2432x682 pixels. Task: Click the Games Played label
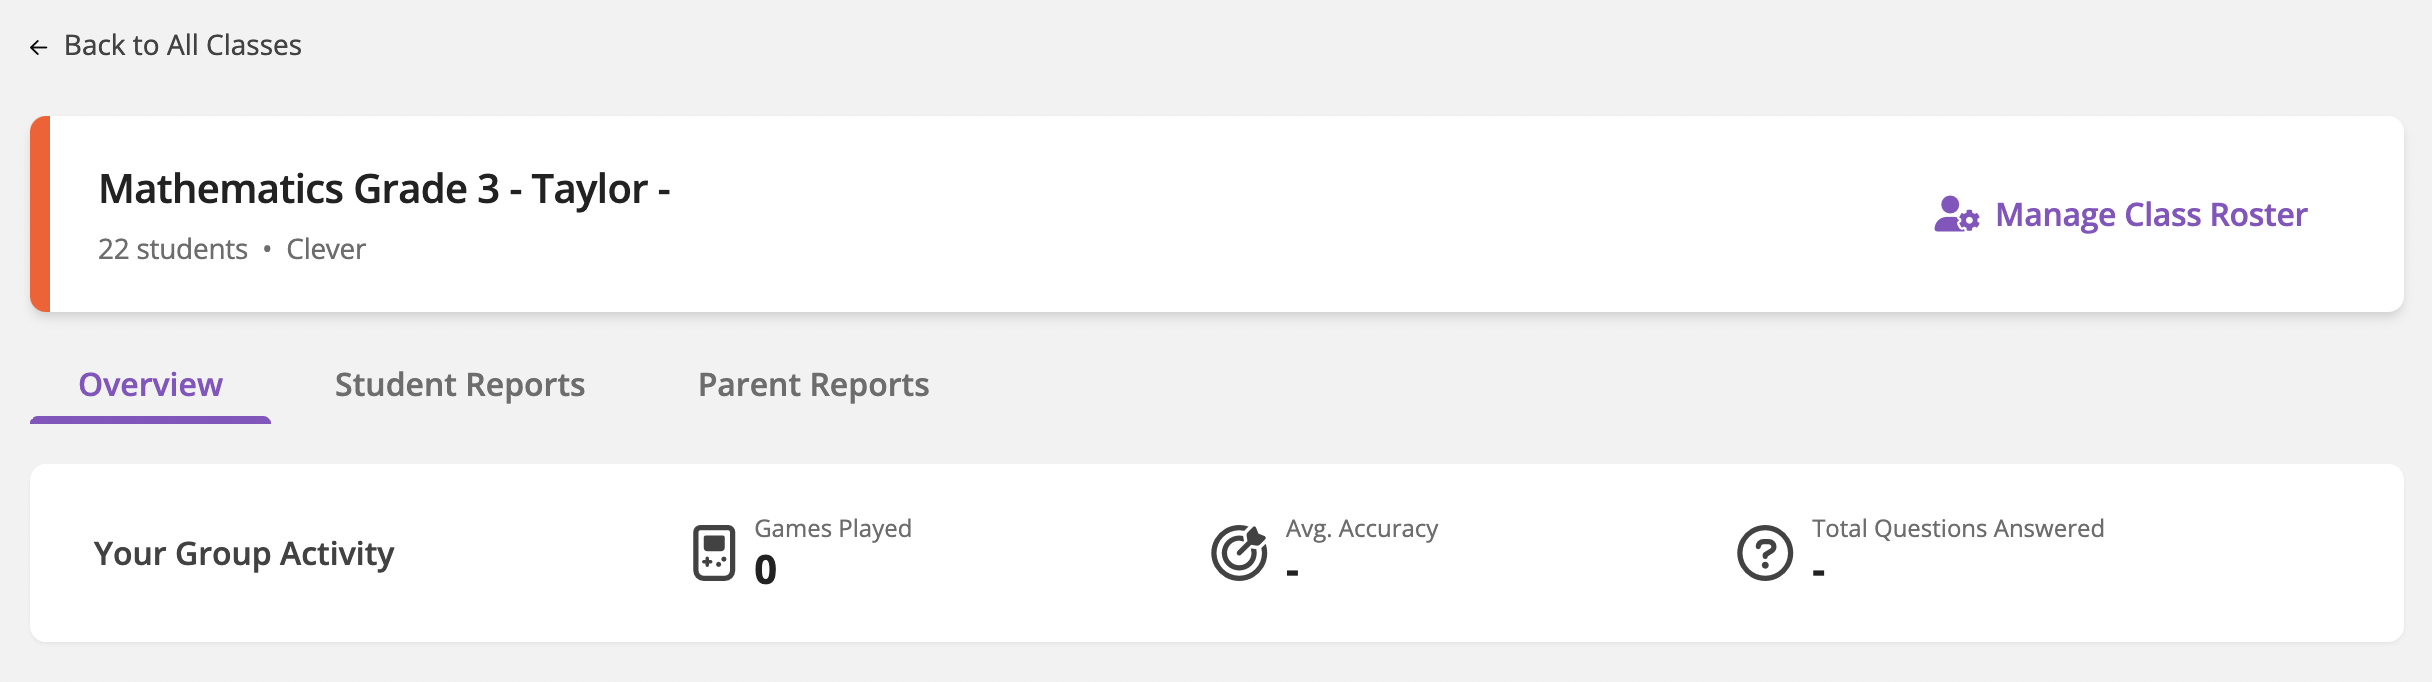click(833, 528)
